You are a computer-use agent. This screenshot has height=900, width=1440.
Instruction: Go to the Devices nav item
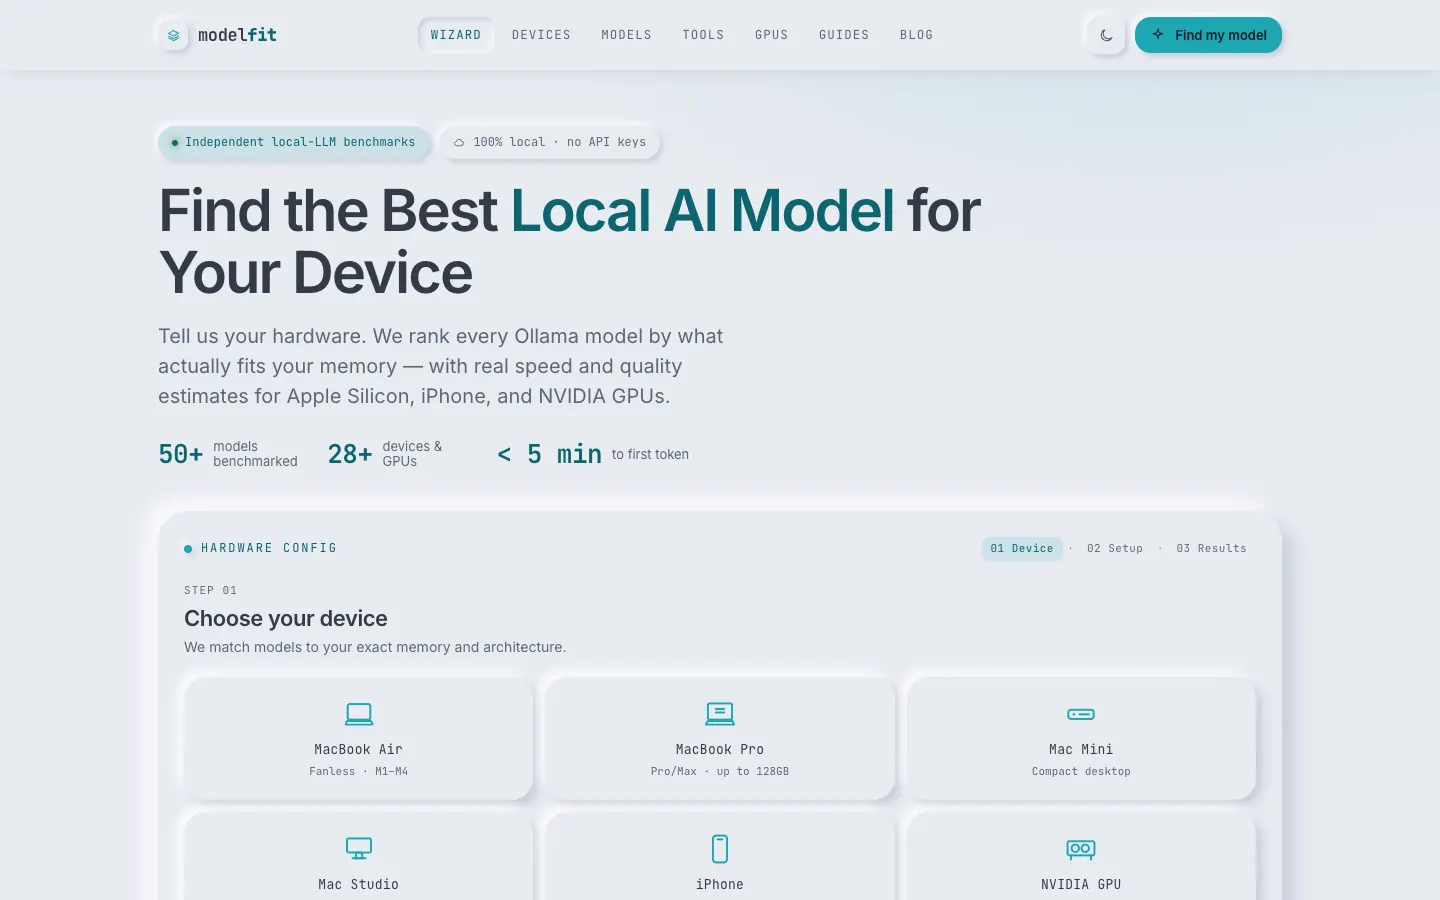[541, 35]
